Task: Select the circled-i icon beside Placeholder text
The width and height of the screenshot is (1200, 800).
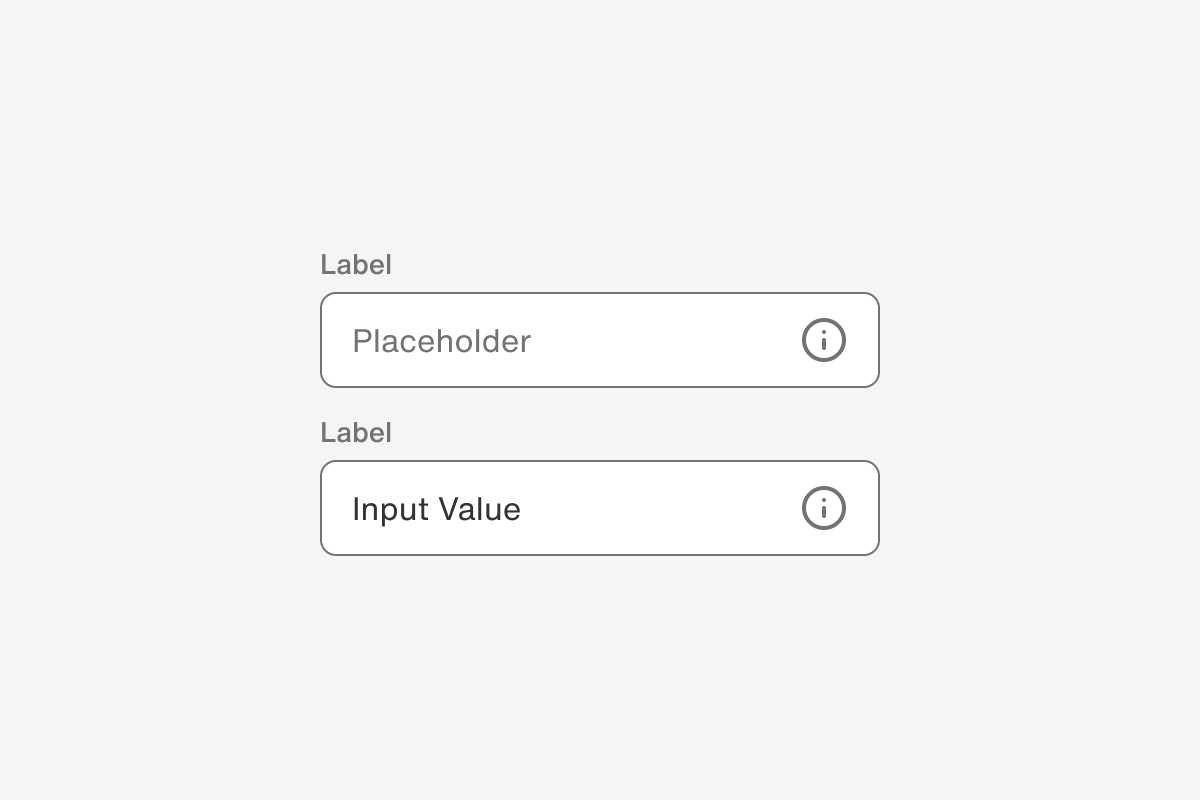Action: point(823,340)
